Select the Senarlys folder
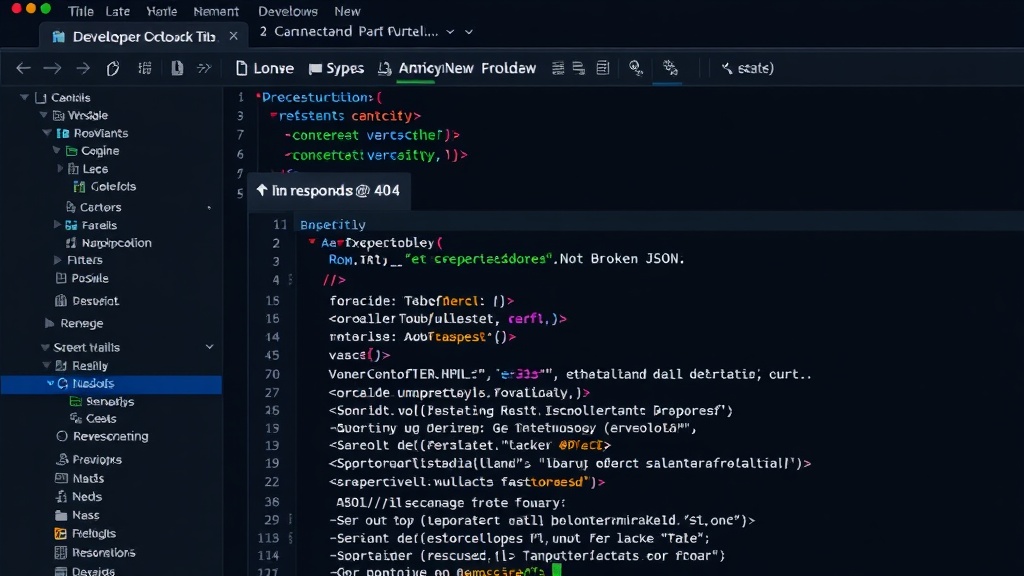 (101, 402)
